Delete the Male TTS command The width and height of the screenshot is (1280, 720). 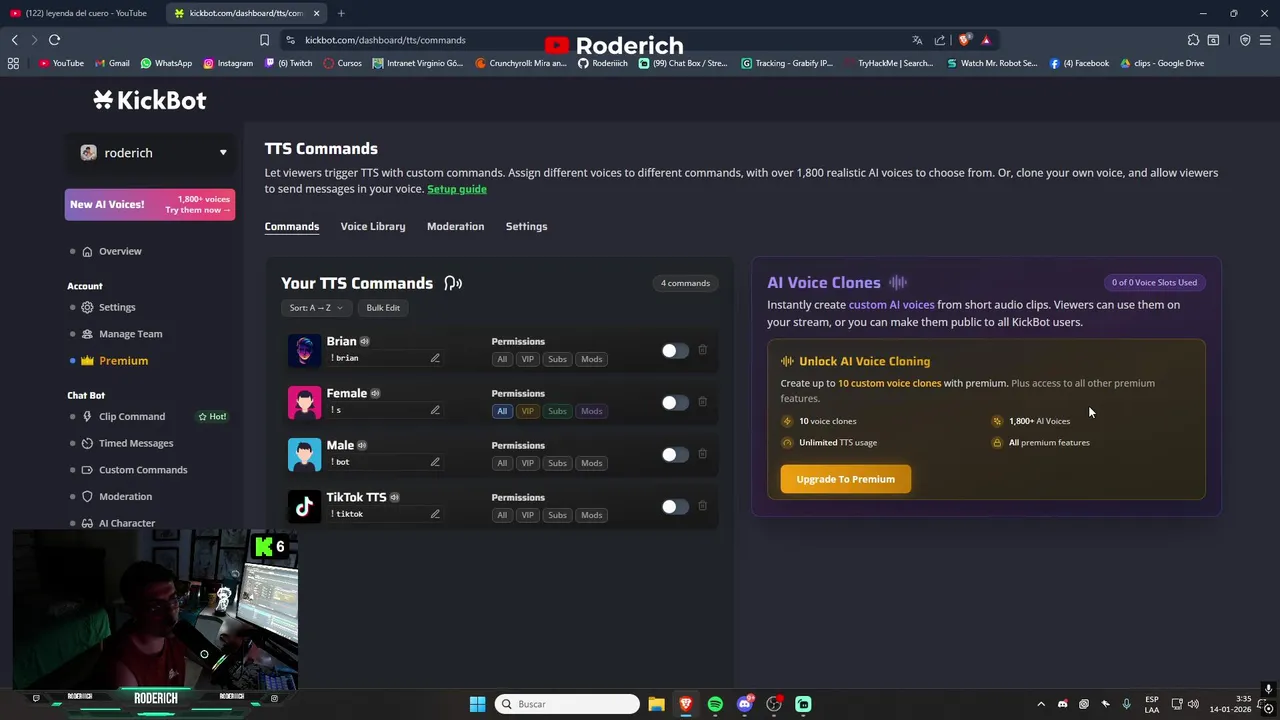[703, 454]
